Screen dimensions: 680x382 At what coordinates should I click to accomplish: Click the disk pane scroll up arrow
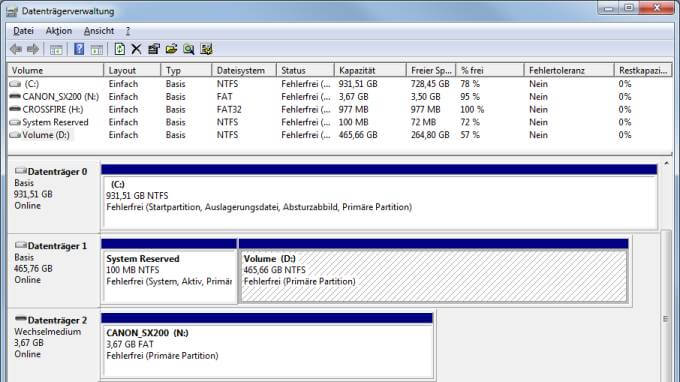[667, 163]
